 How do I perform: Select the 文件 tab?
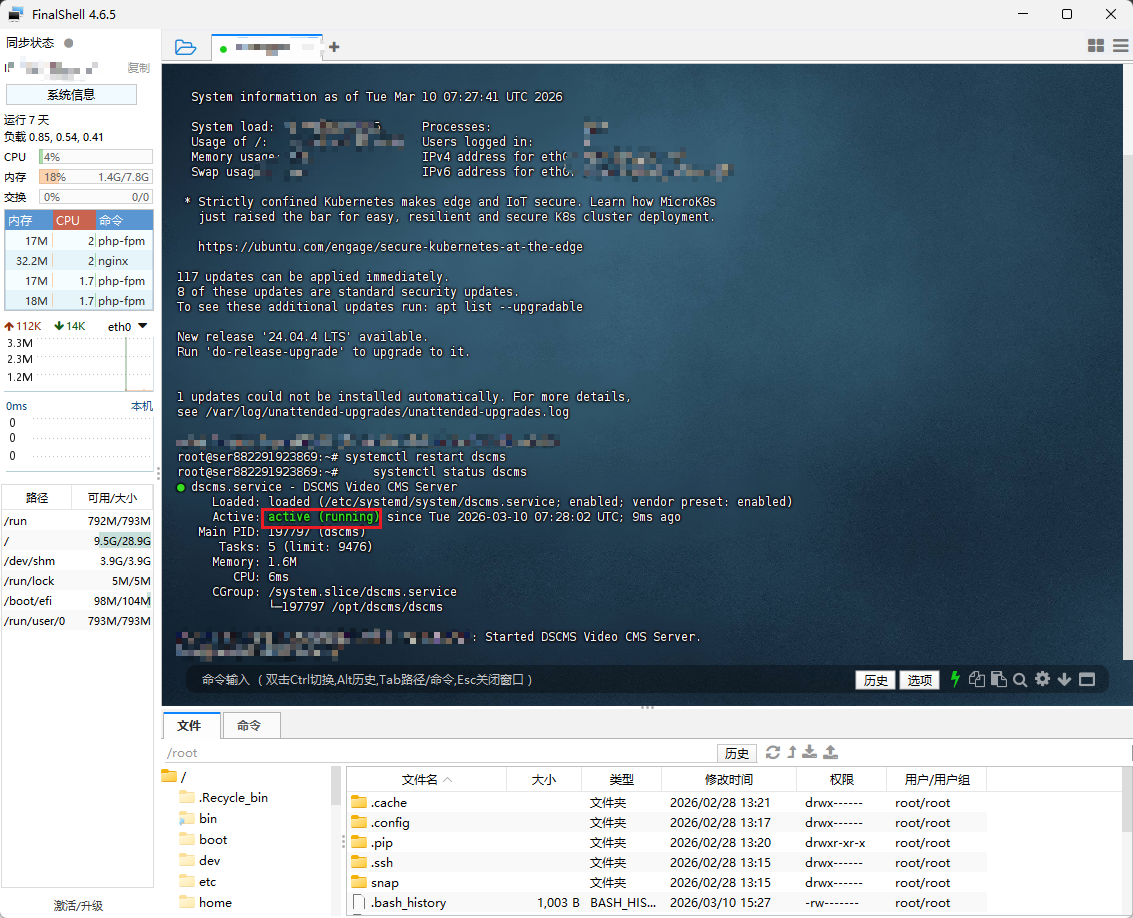click(x=189, y=726)
